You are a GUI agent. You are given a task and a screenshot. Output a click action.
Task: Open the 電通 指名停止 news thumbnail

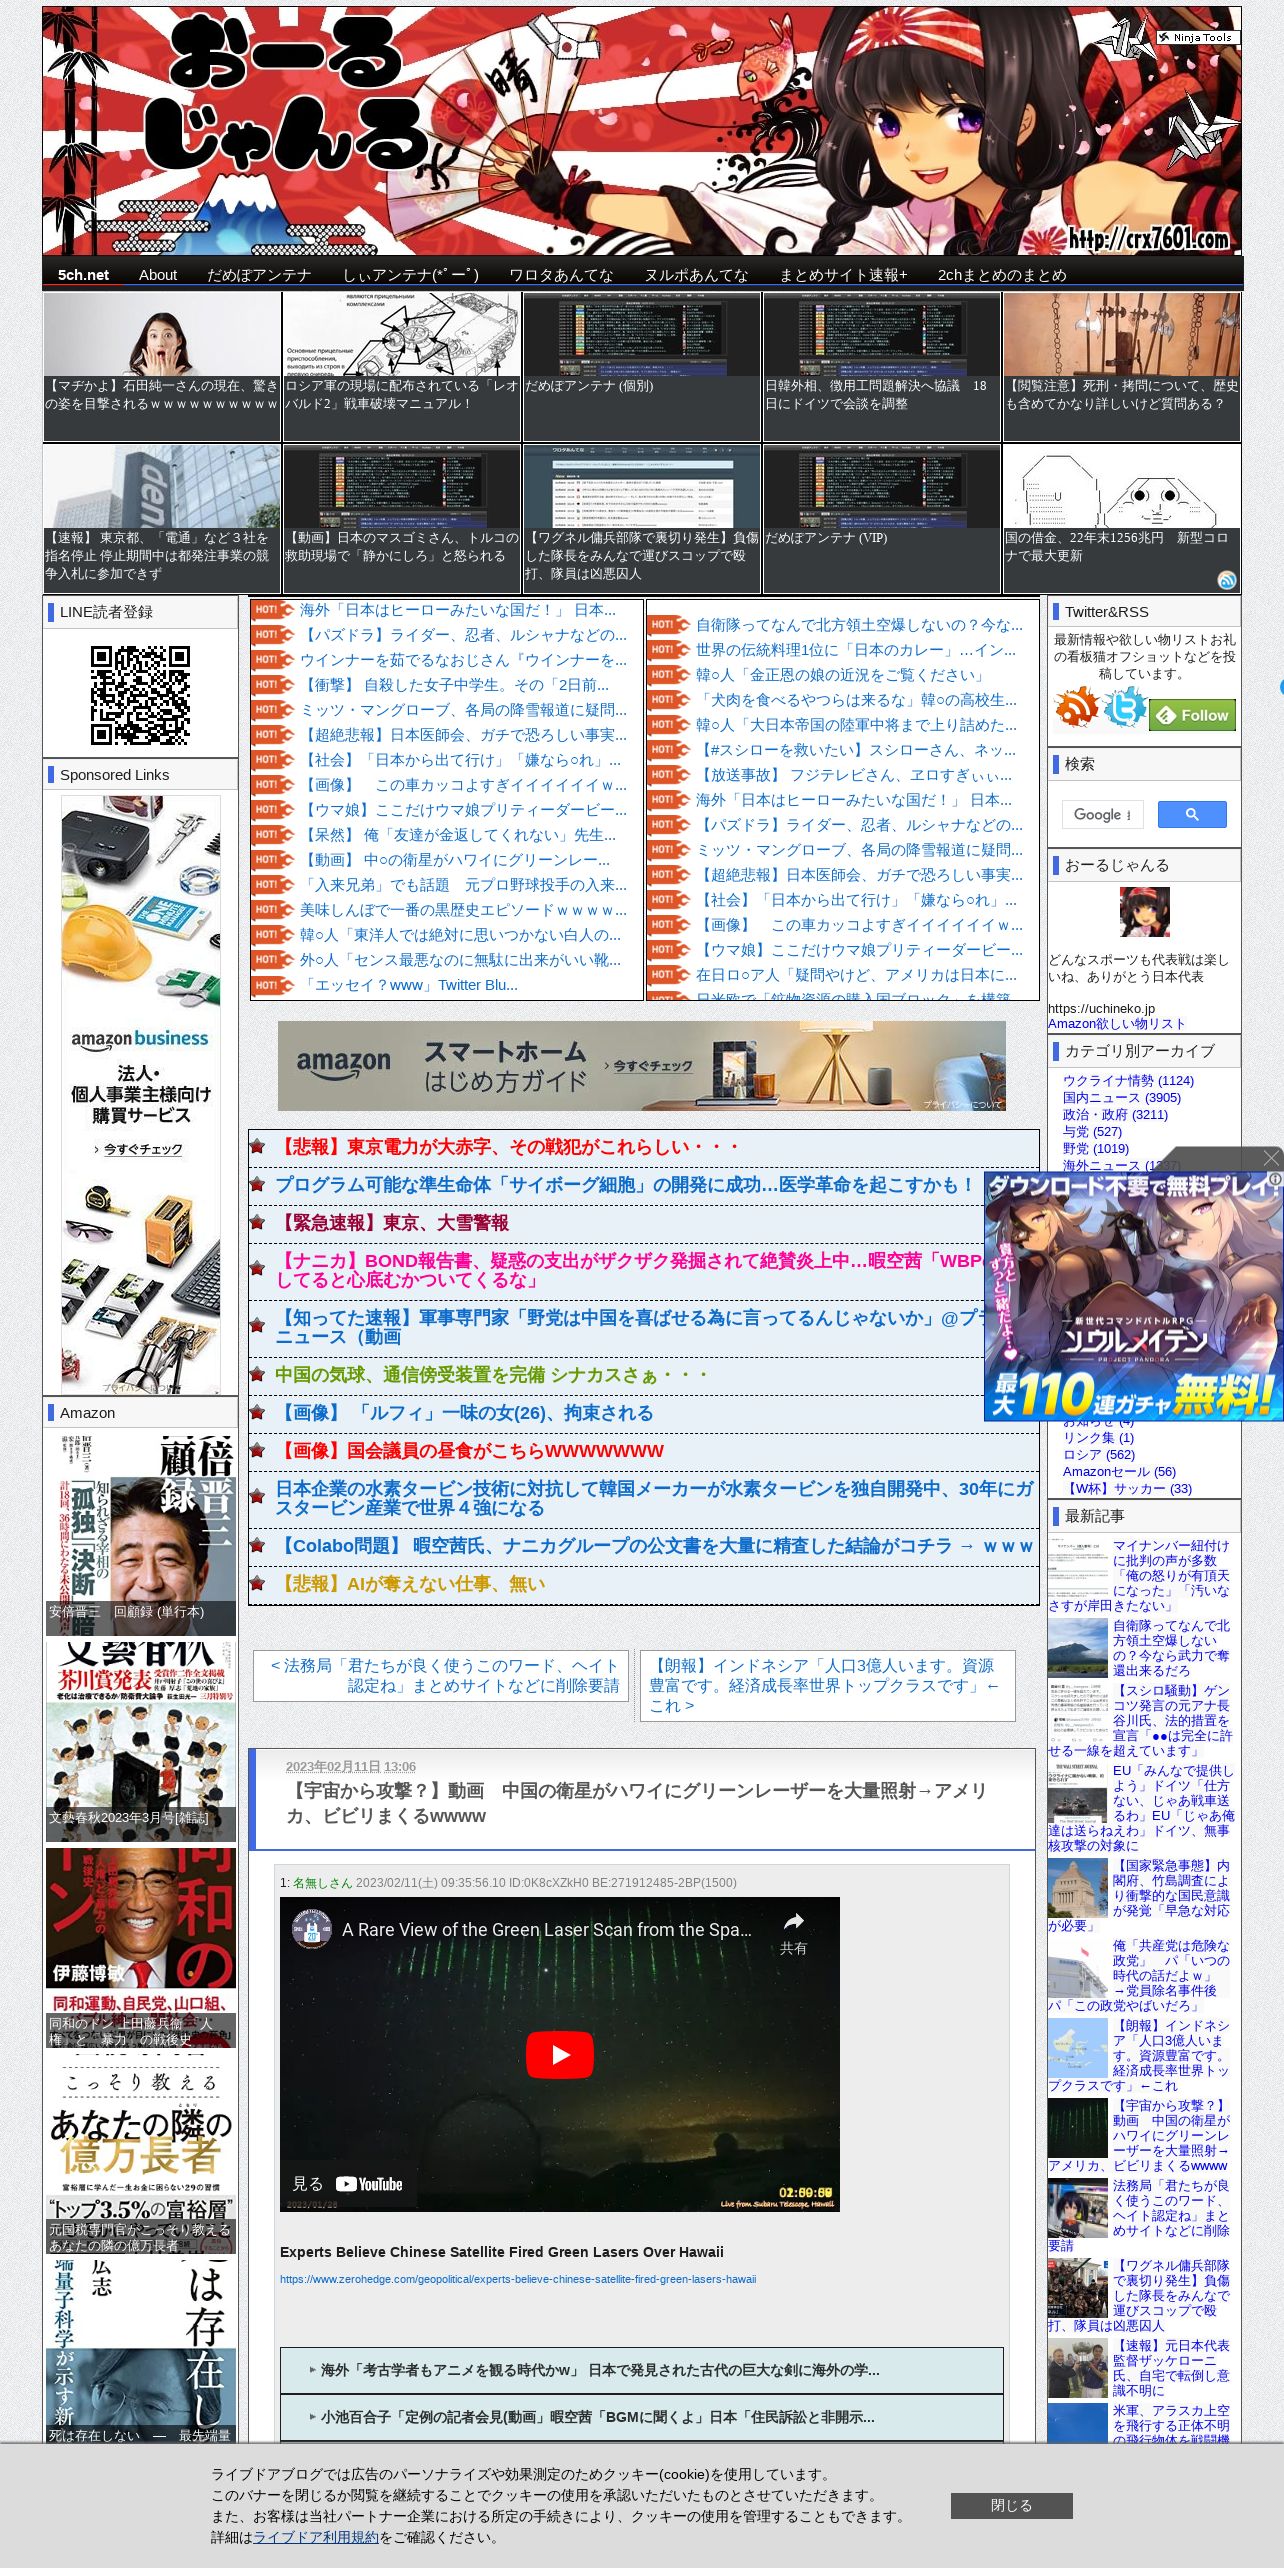click(162, 519)
